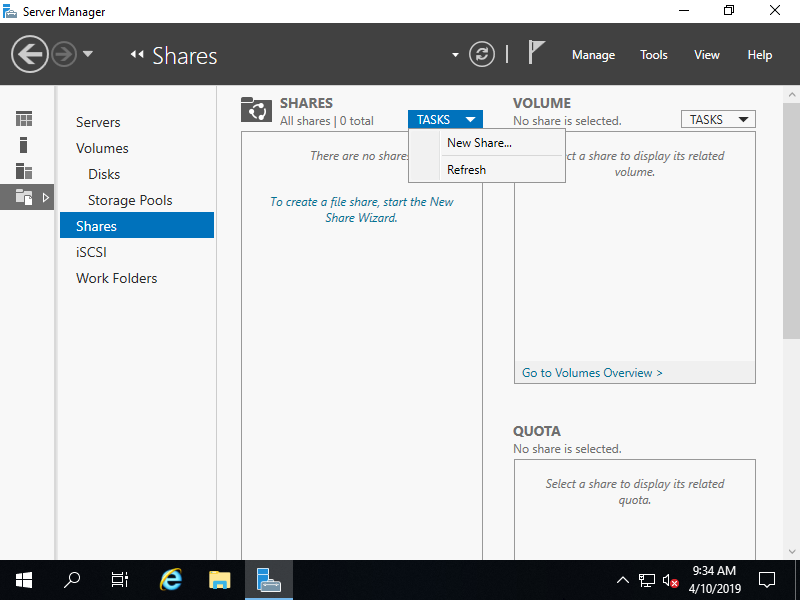This screenshot has height=600, width=800.
Task: Click the scrollbar down arrow
Action: [x=791, y=552]
